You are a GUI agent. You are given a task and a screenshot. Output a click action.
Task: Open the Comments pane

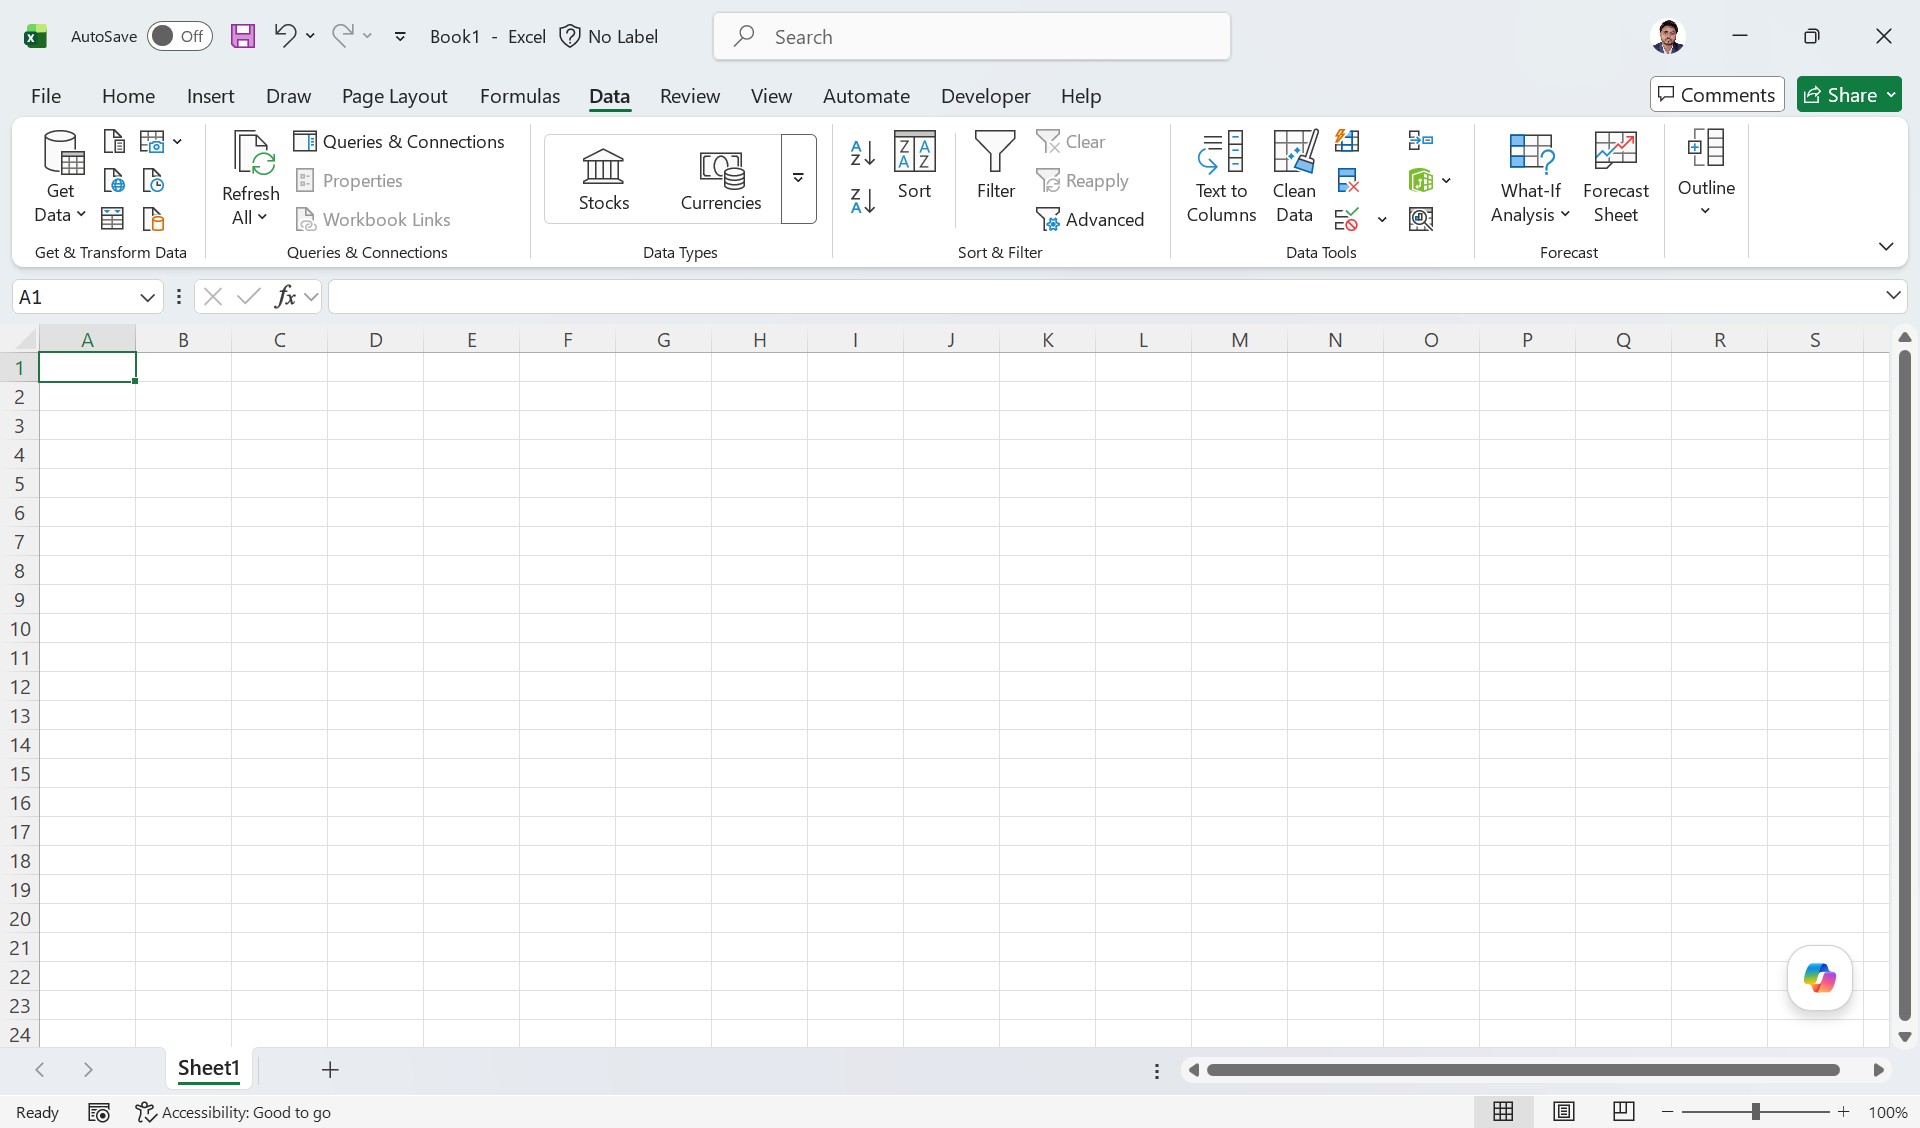[1716, 94]
